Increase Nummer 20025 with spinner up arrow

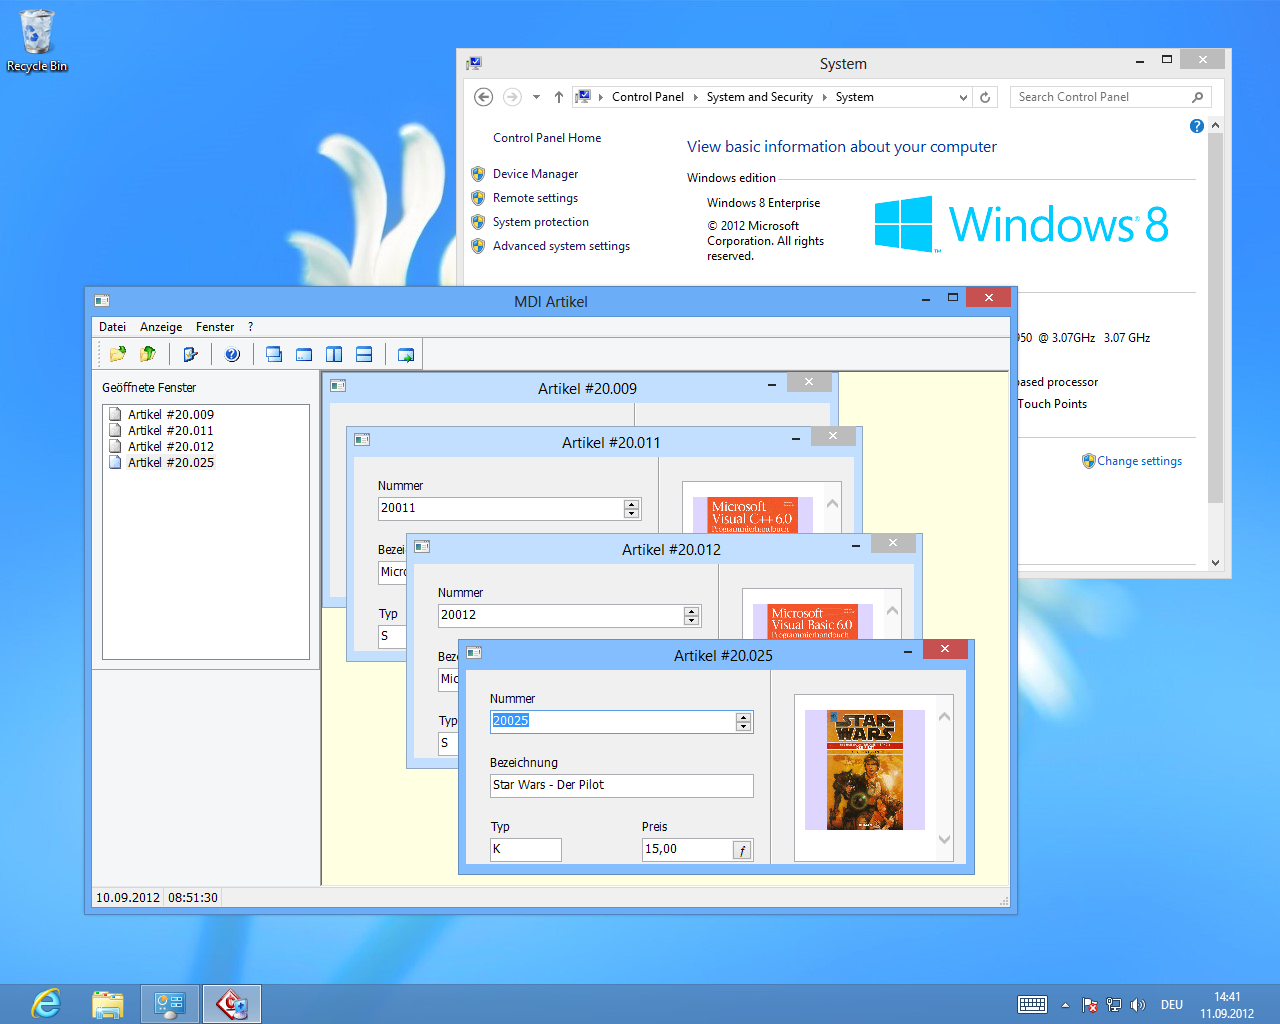point(743,717)
